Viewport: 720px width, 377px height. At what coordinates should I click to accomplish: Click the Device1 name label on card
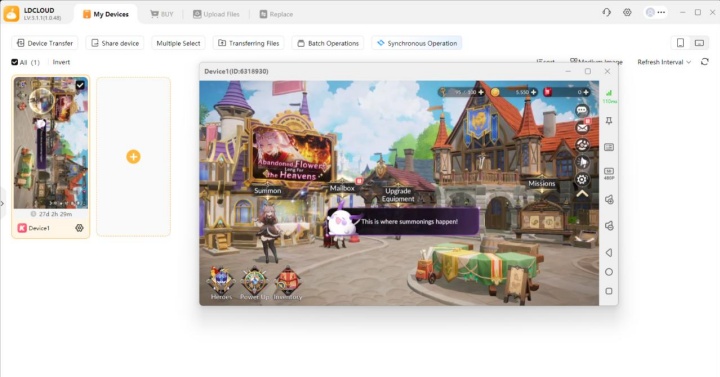[x=39, y=228]
